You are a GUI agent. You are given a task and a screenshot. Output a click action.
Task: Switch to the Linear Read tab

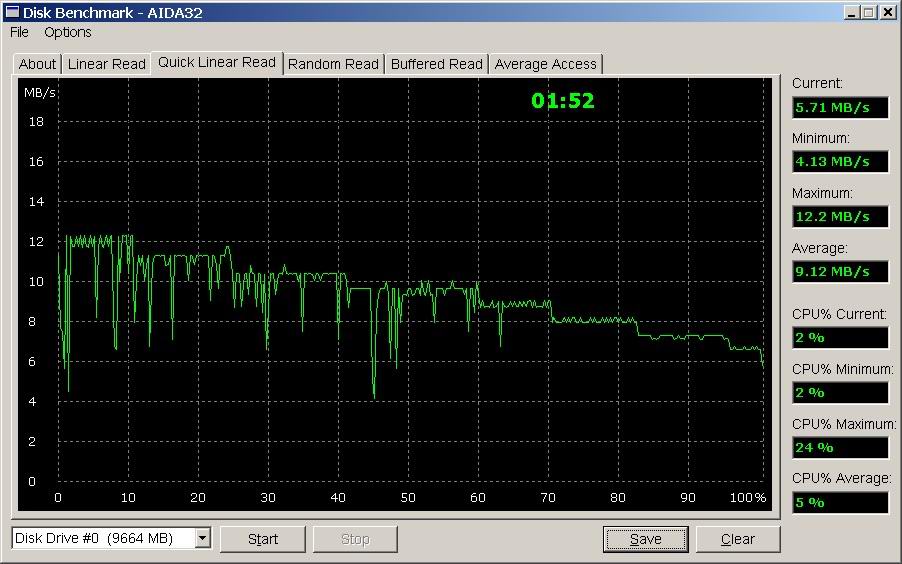[106, 64]
